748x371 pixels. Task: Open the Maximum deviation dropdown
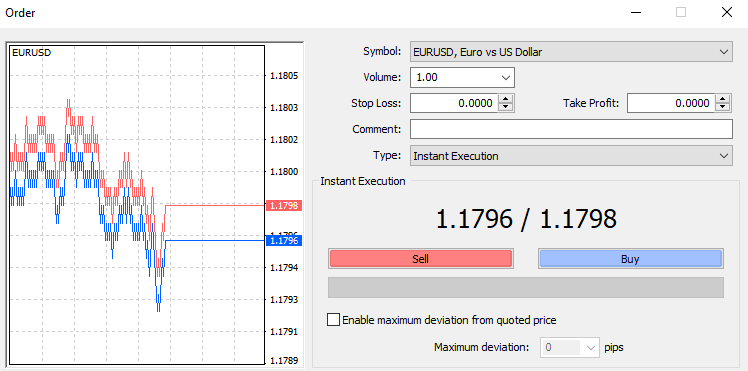(x=570, y=347)
